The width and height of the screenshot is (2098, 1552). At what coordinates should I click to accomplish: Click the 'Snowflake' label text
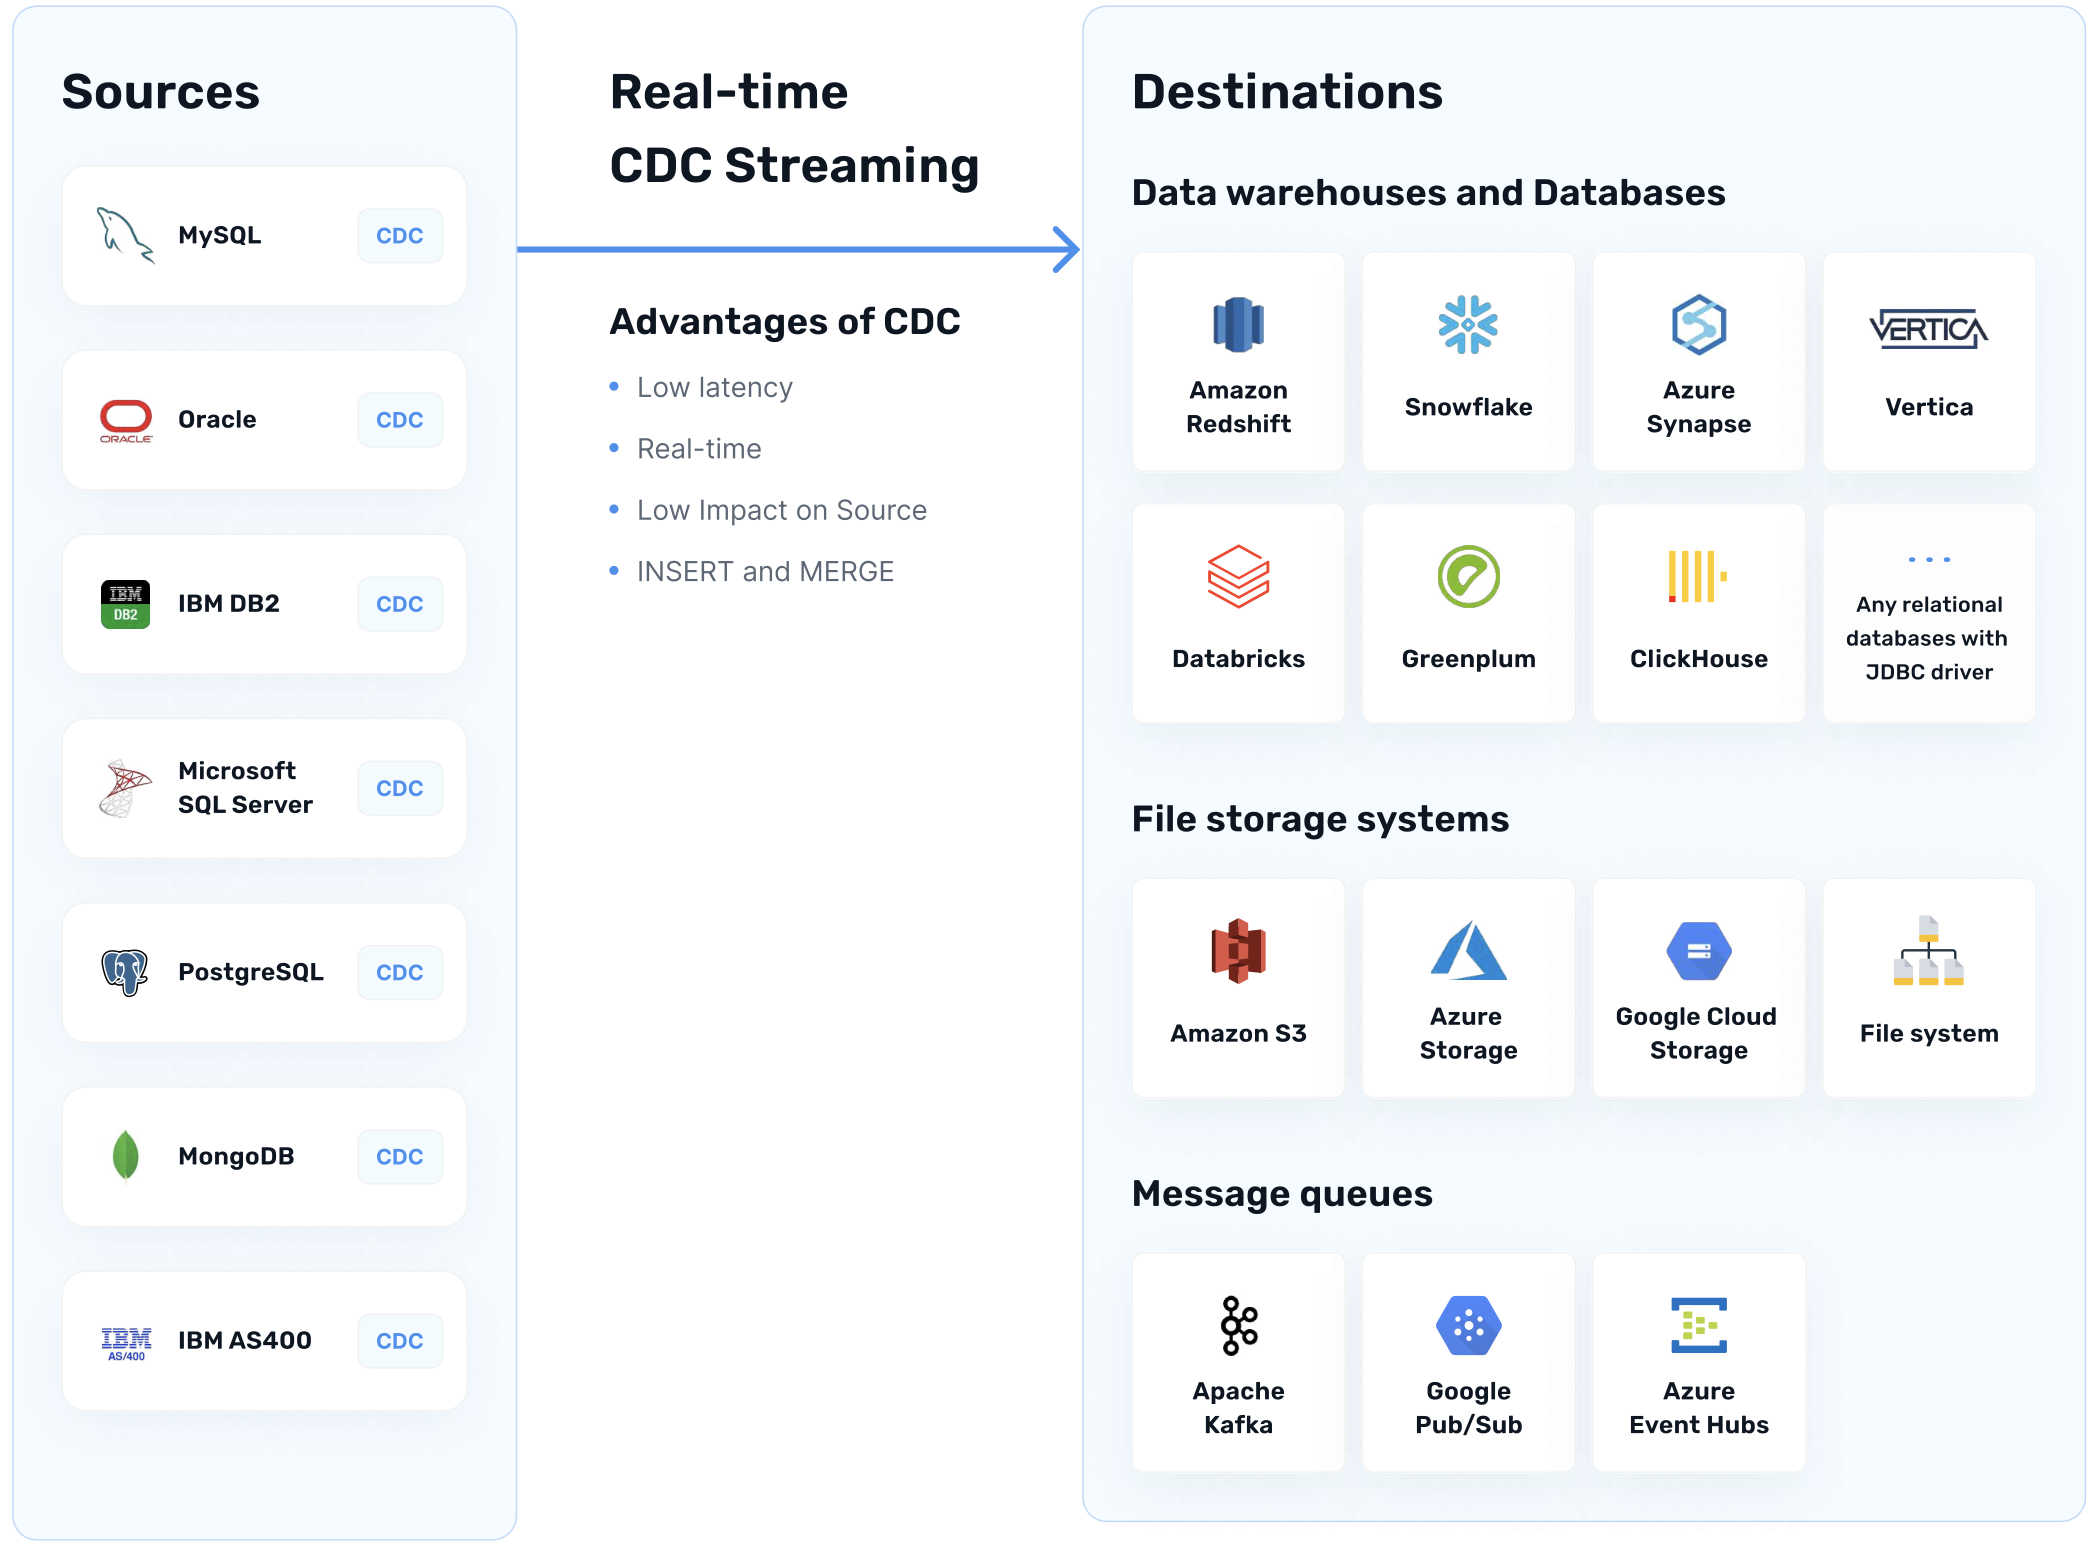pos(1468,407)
